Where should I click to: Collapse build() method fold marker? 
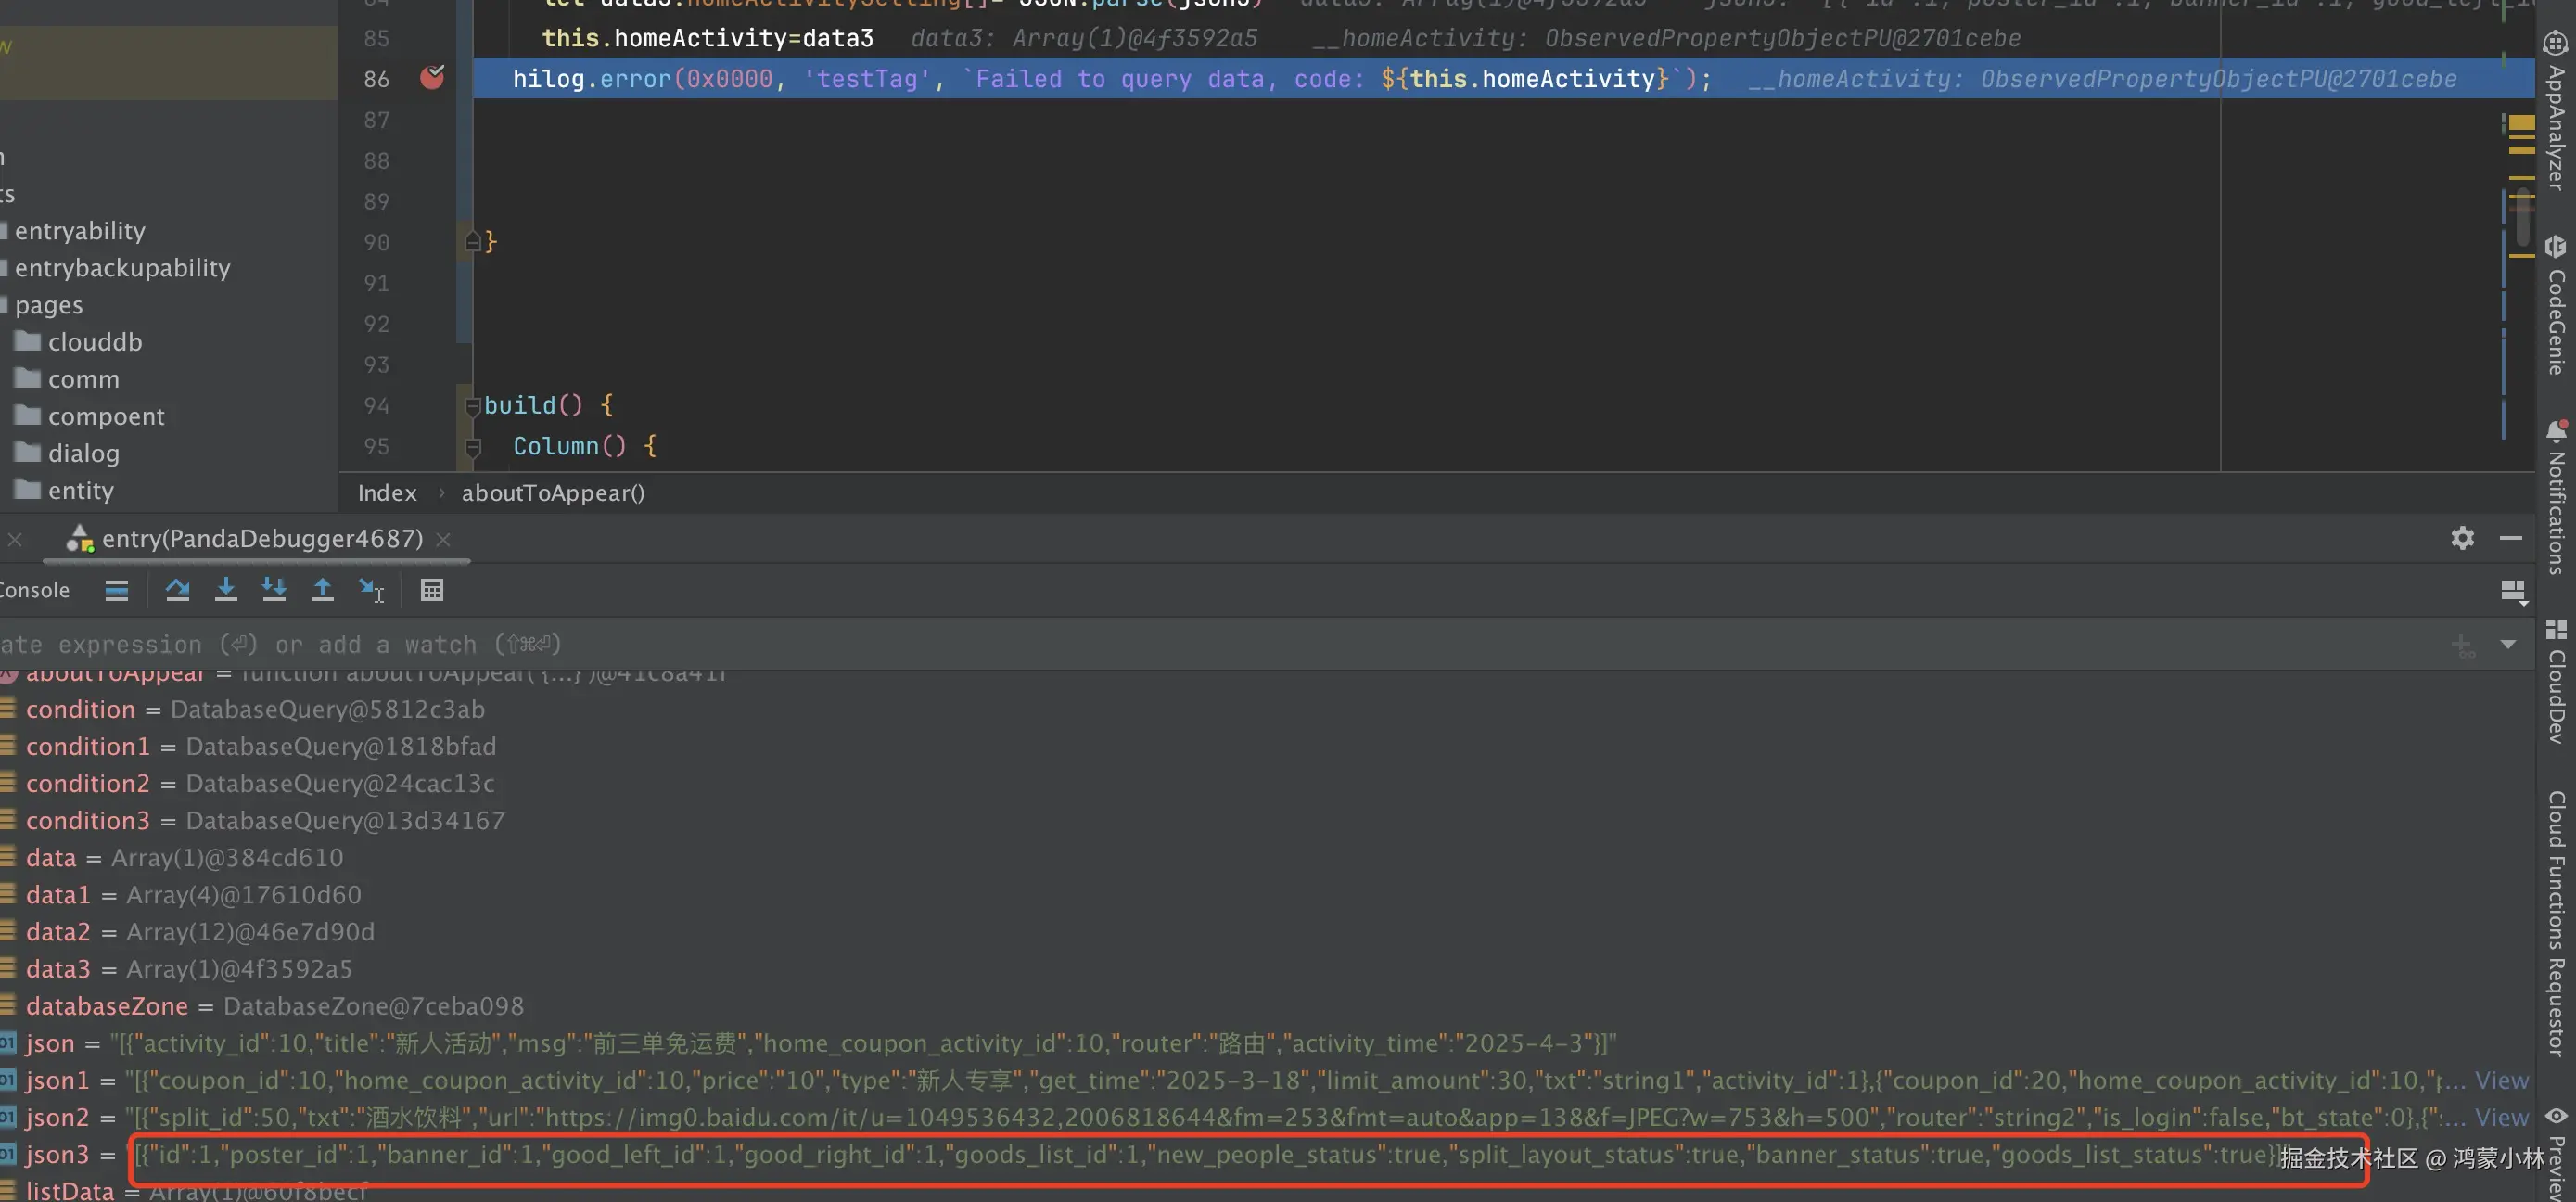[473, 406]
